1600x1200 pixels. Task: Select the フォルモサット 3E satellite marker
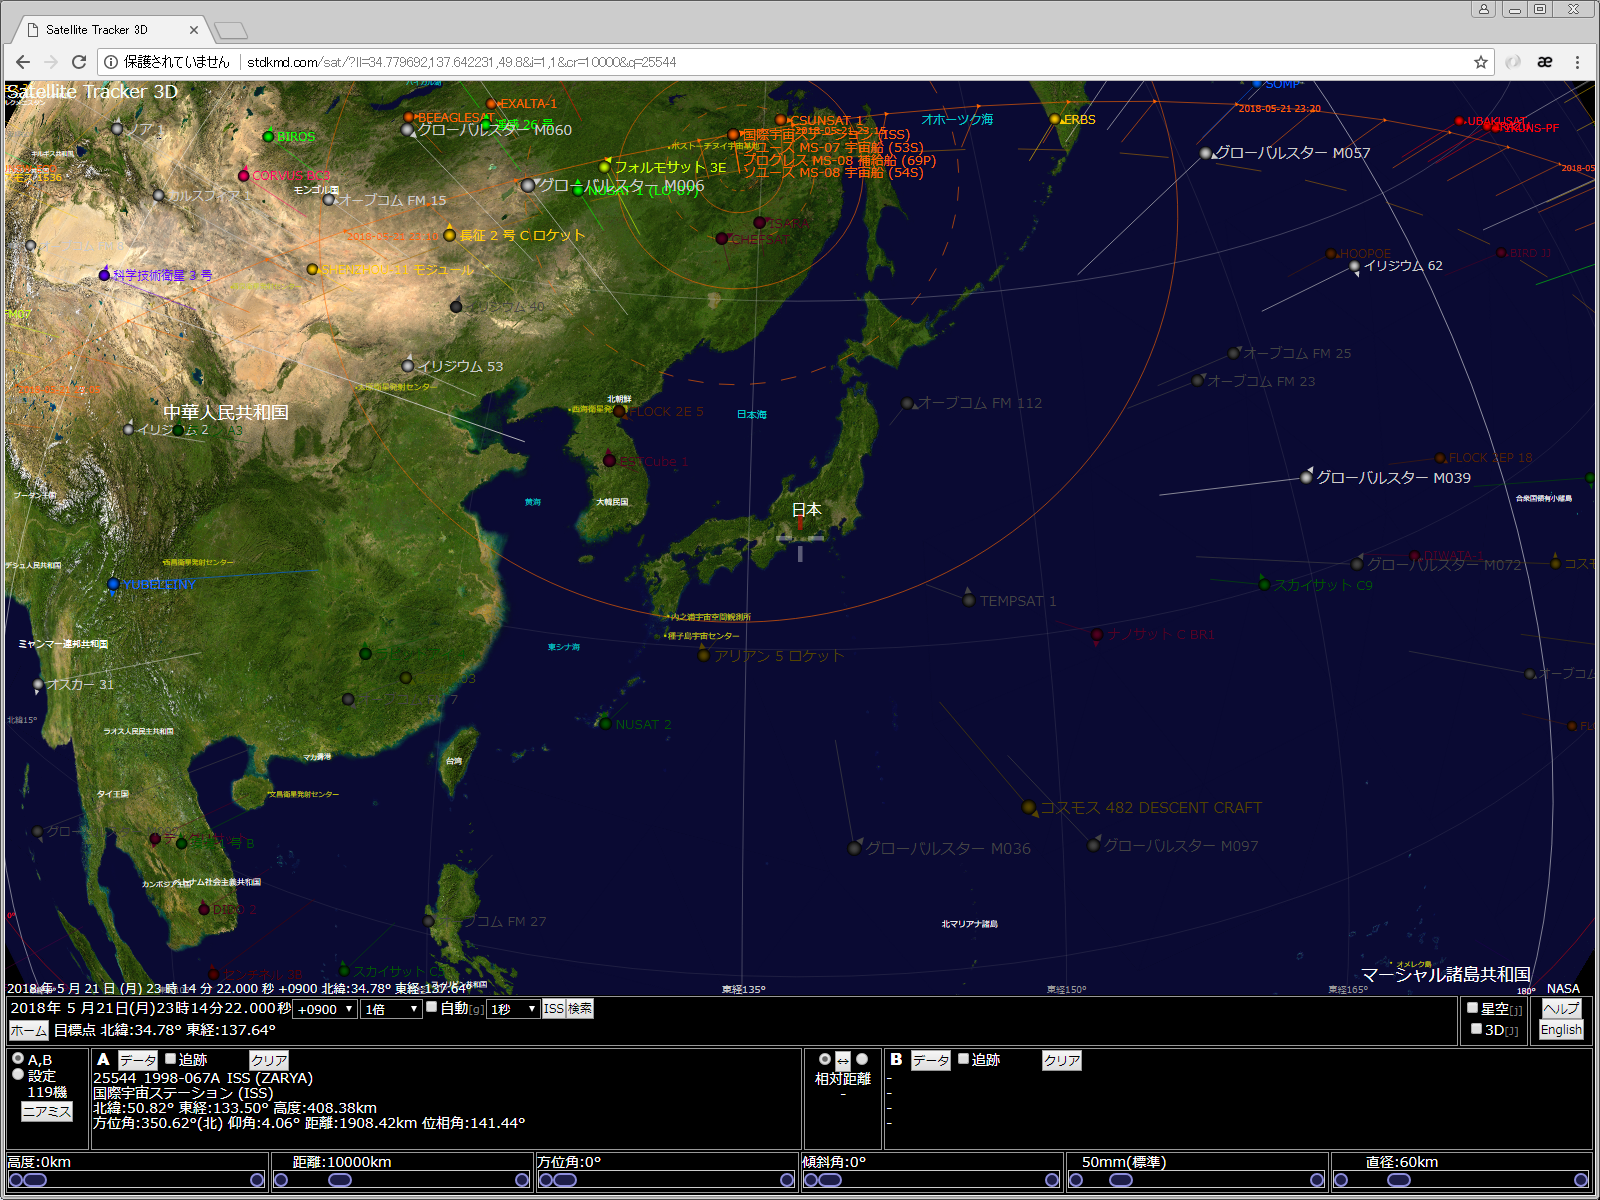[605, 167]
